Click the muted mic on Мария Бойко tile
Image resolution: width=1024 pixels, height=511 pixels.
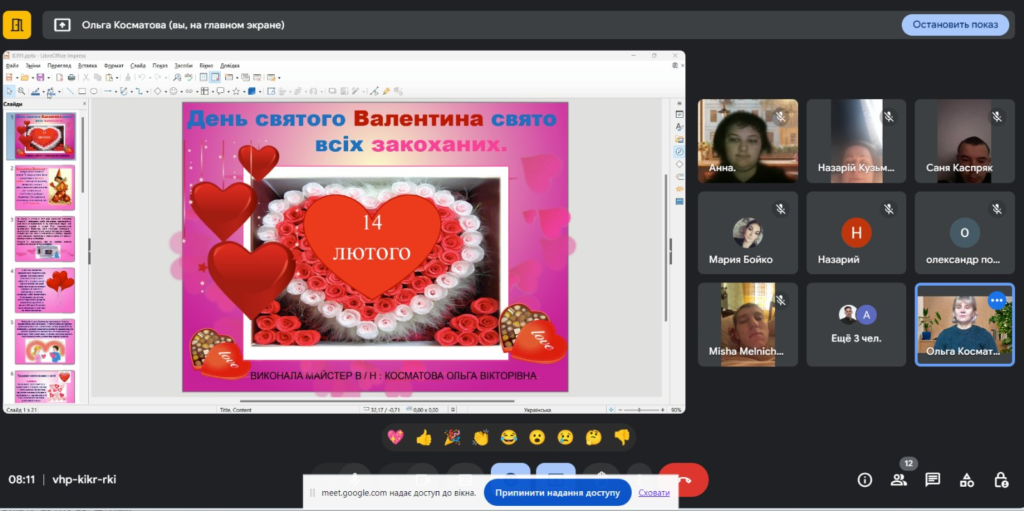780,209
